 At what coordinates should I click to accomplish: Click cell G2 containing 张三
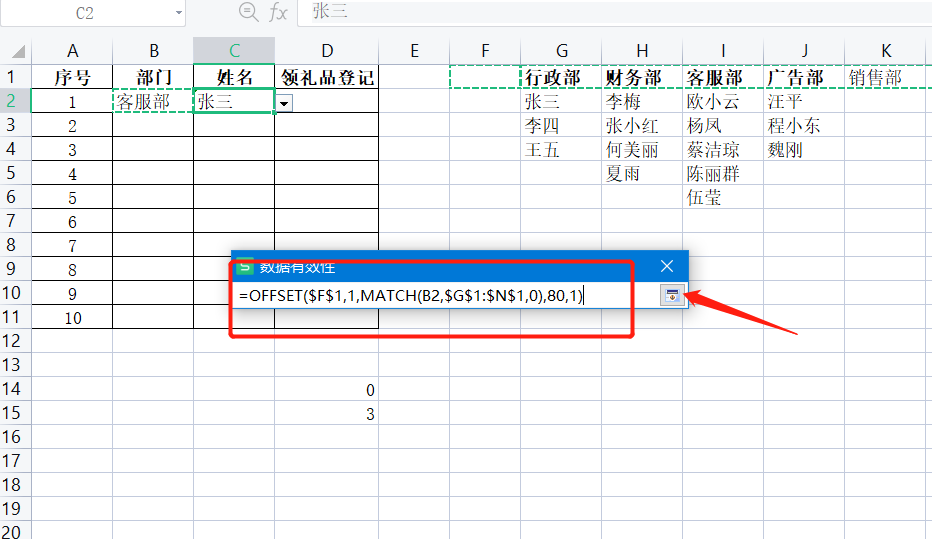pyautogui.click(x=561, y=102)
